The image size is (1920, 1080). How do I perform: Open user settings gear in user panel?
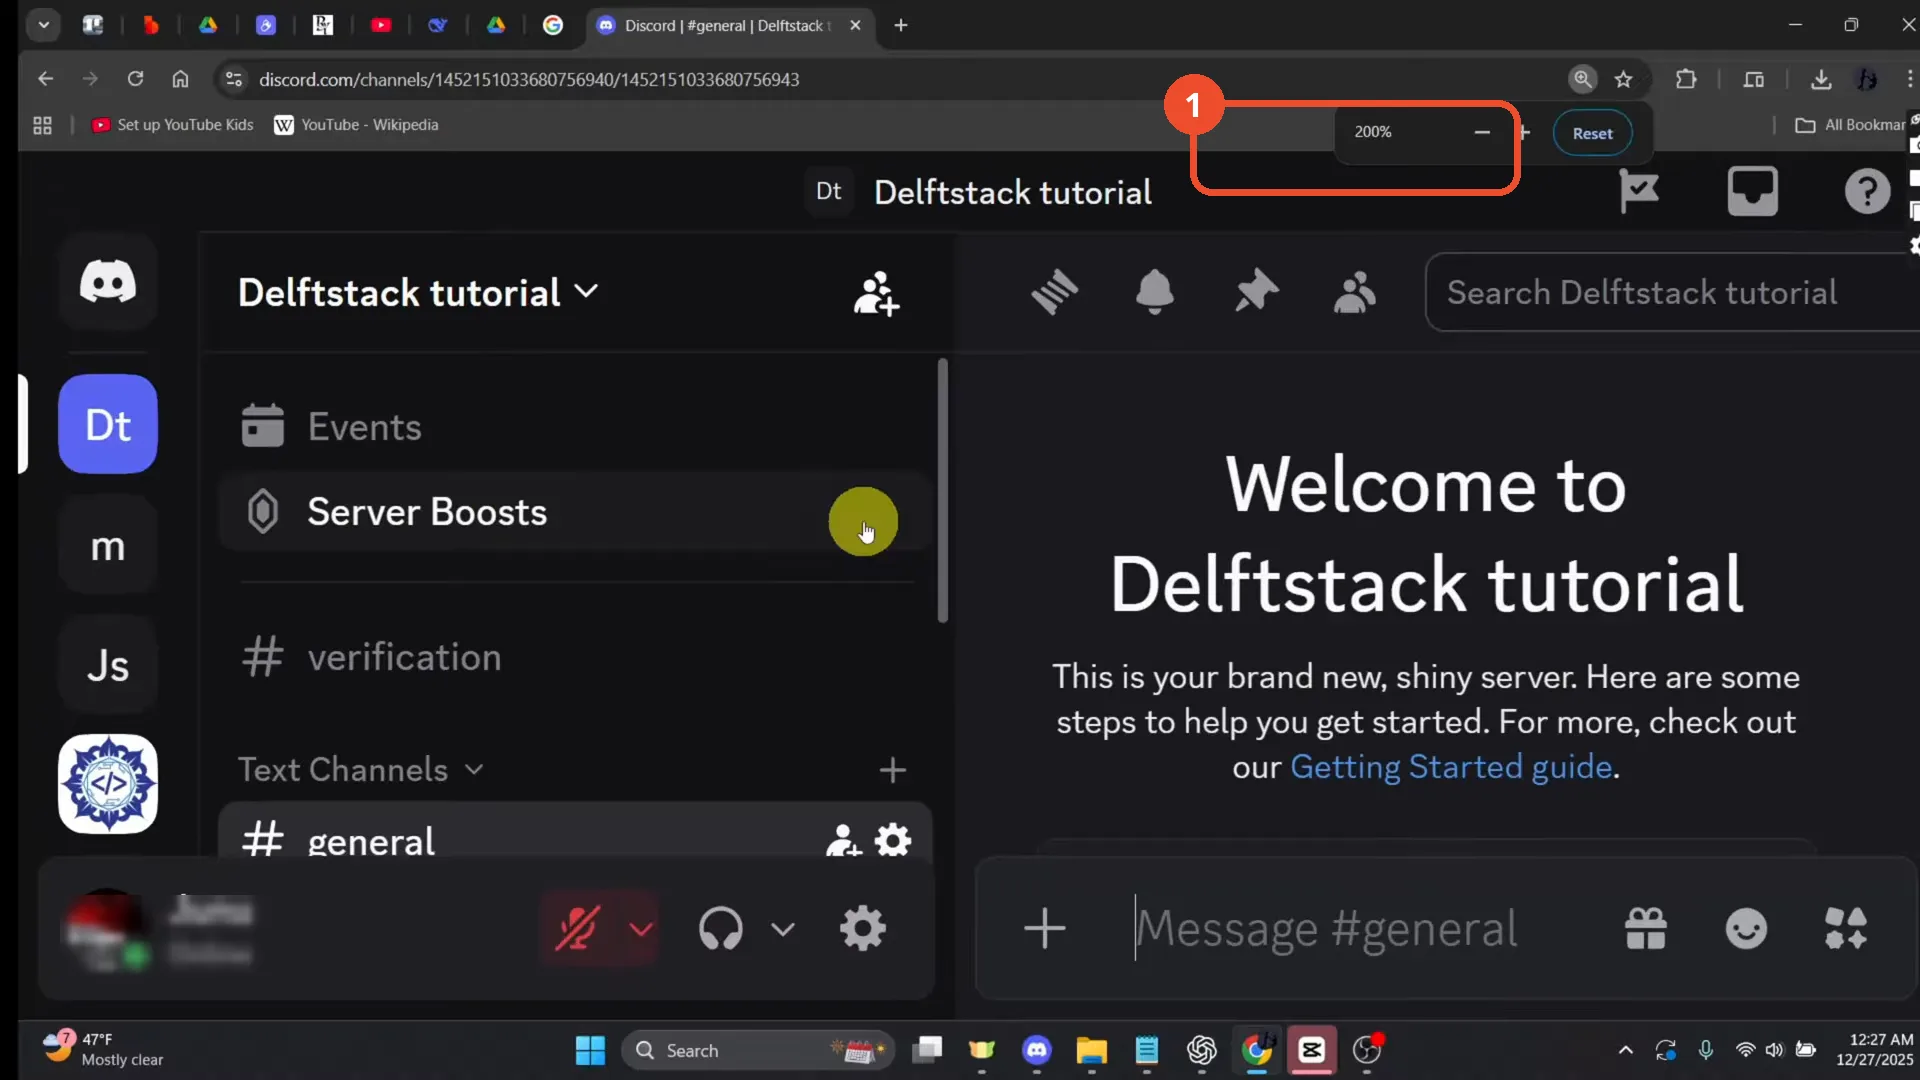[x=863, y=929]
